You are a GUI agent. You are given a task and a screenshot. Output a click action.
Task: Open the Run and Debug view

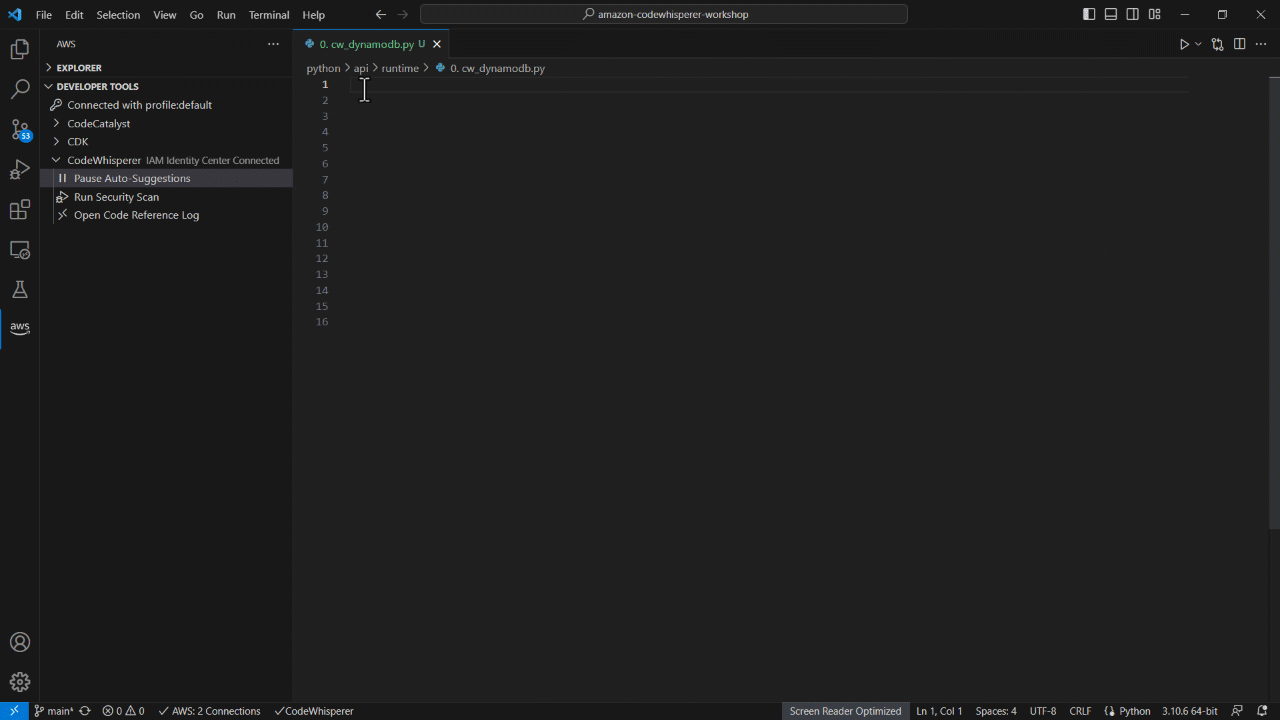[x=20, y=170]
